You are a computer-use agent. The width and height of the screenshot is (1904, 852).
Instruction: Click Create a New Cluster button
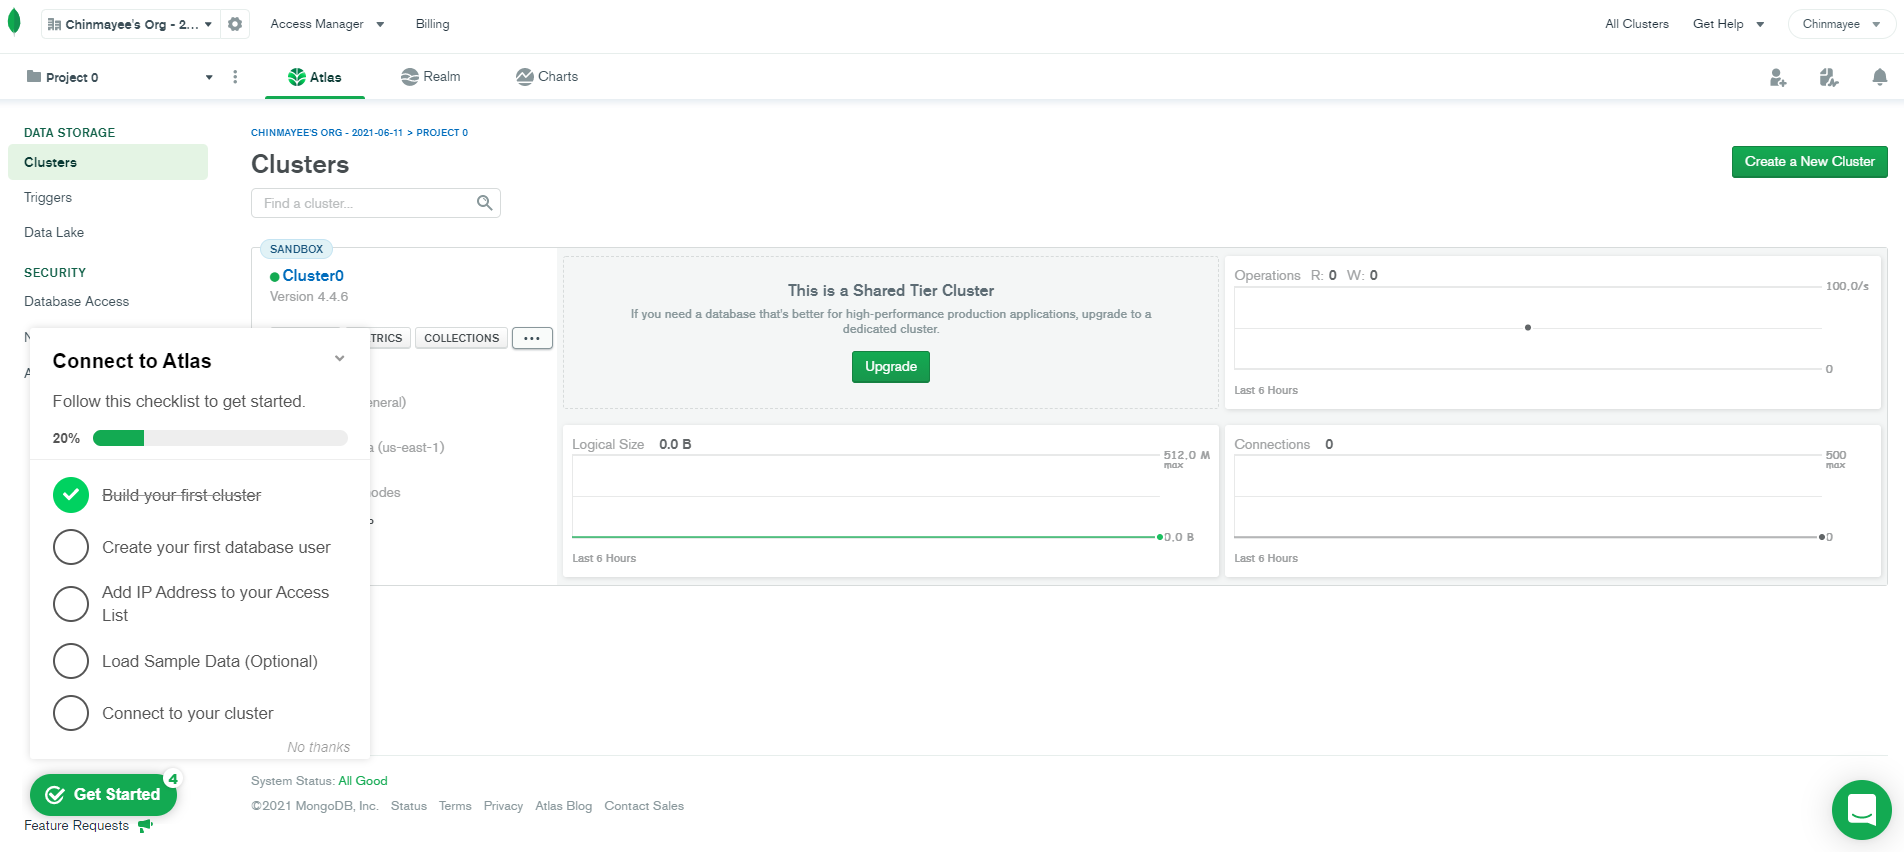pyautogui.click(x=1809, y=162)
